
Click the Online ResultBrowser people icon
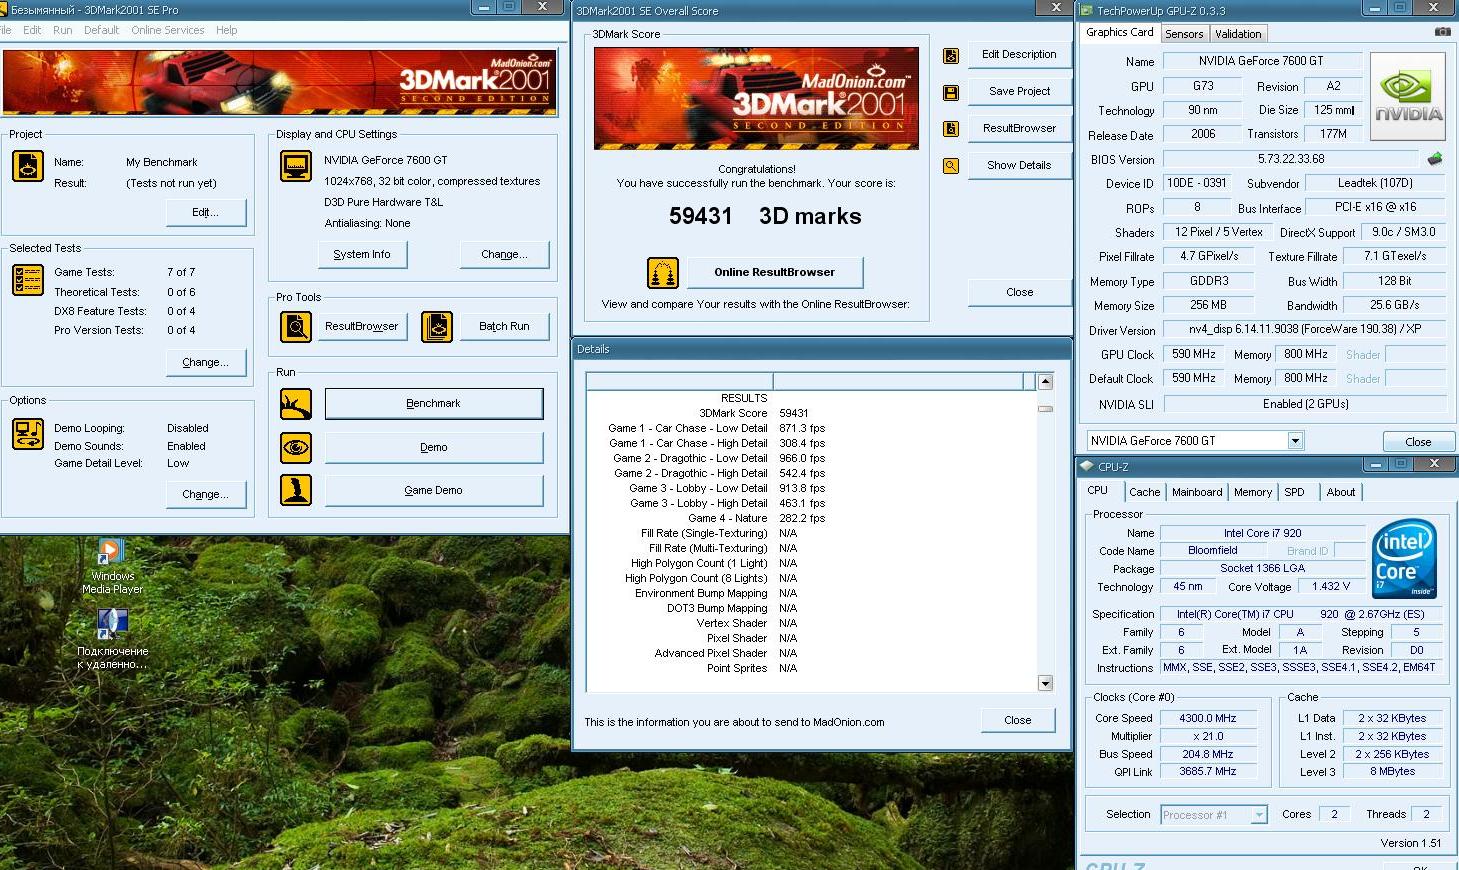pos(662,272)
